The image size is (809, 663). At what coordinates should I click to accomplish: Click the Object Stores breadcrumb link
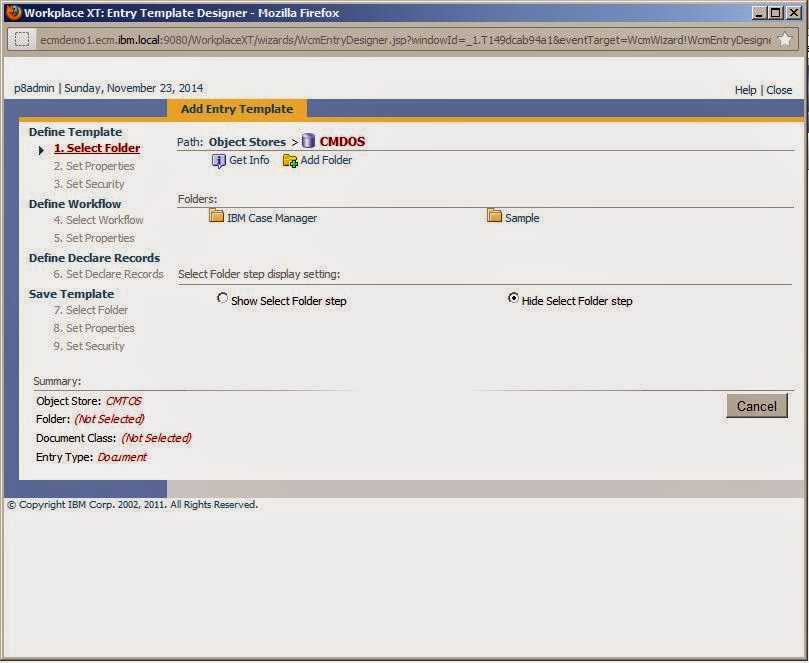246,141
